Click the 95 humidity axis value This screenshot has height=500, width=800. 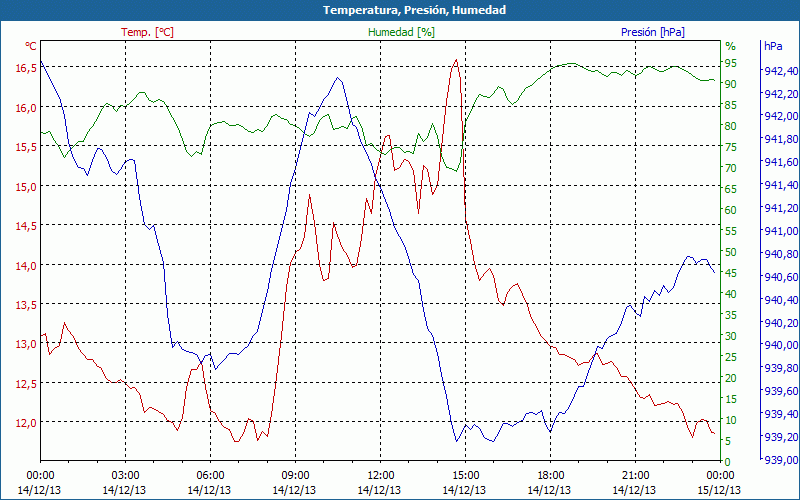pyautogui.click(x=731, y=63)
